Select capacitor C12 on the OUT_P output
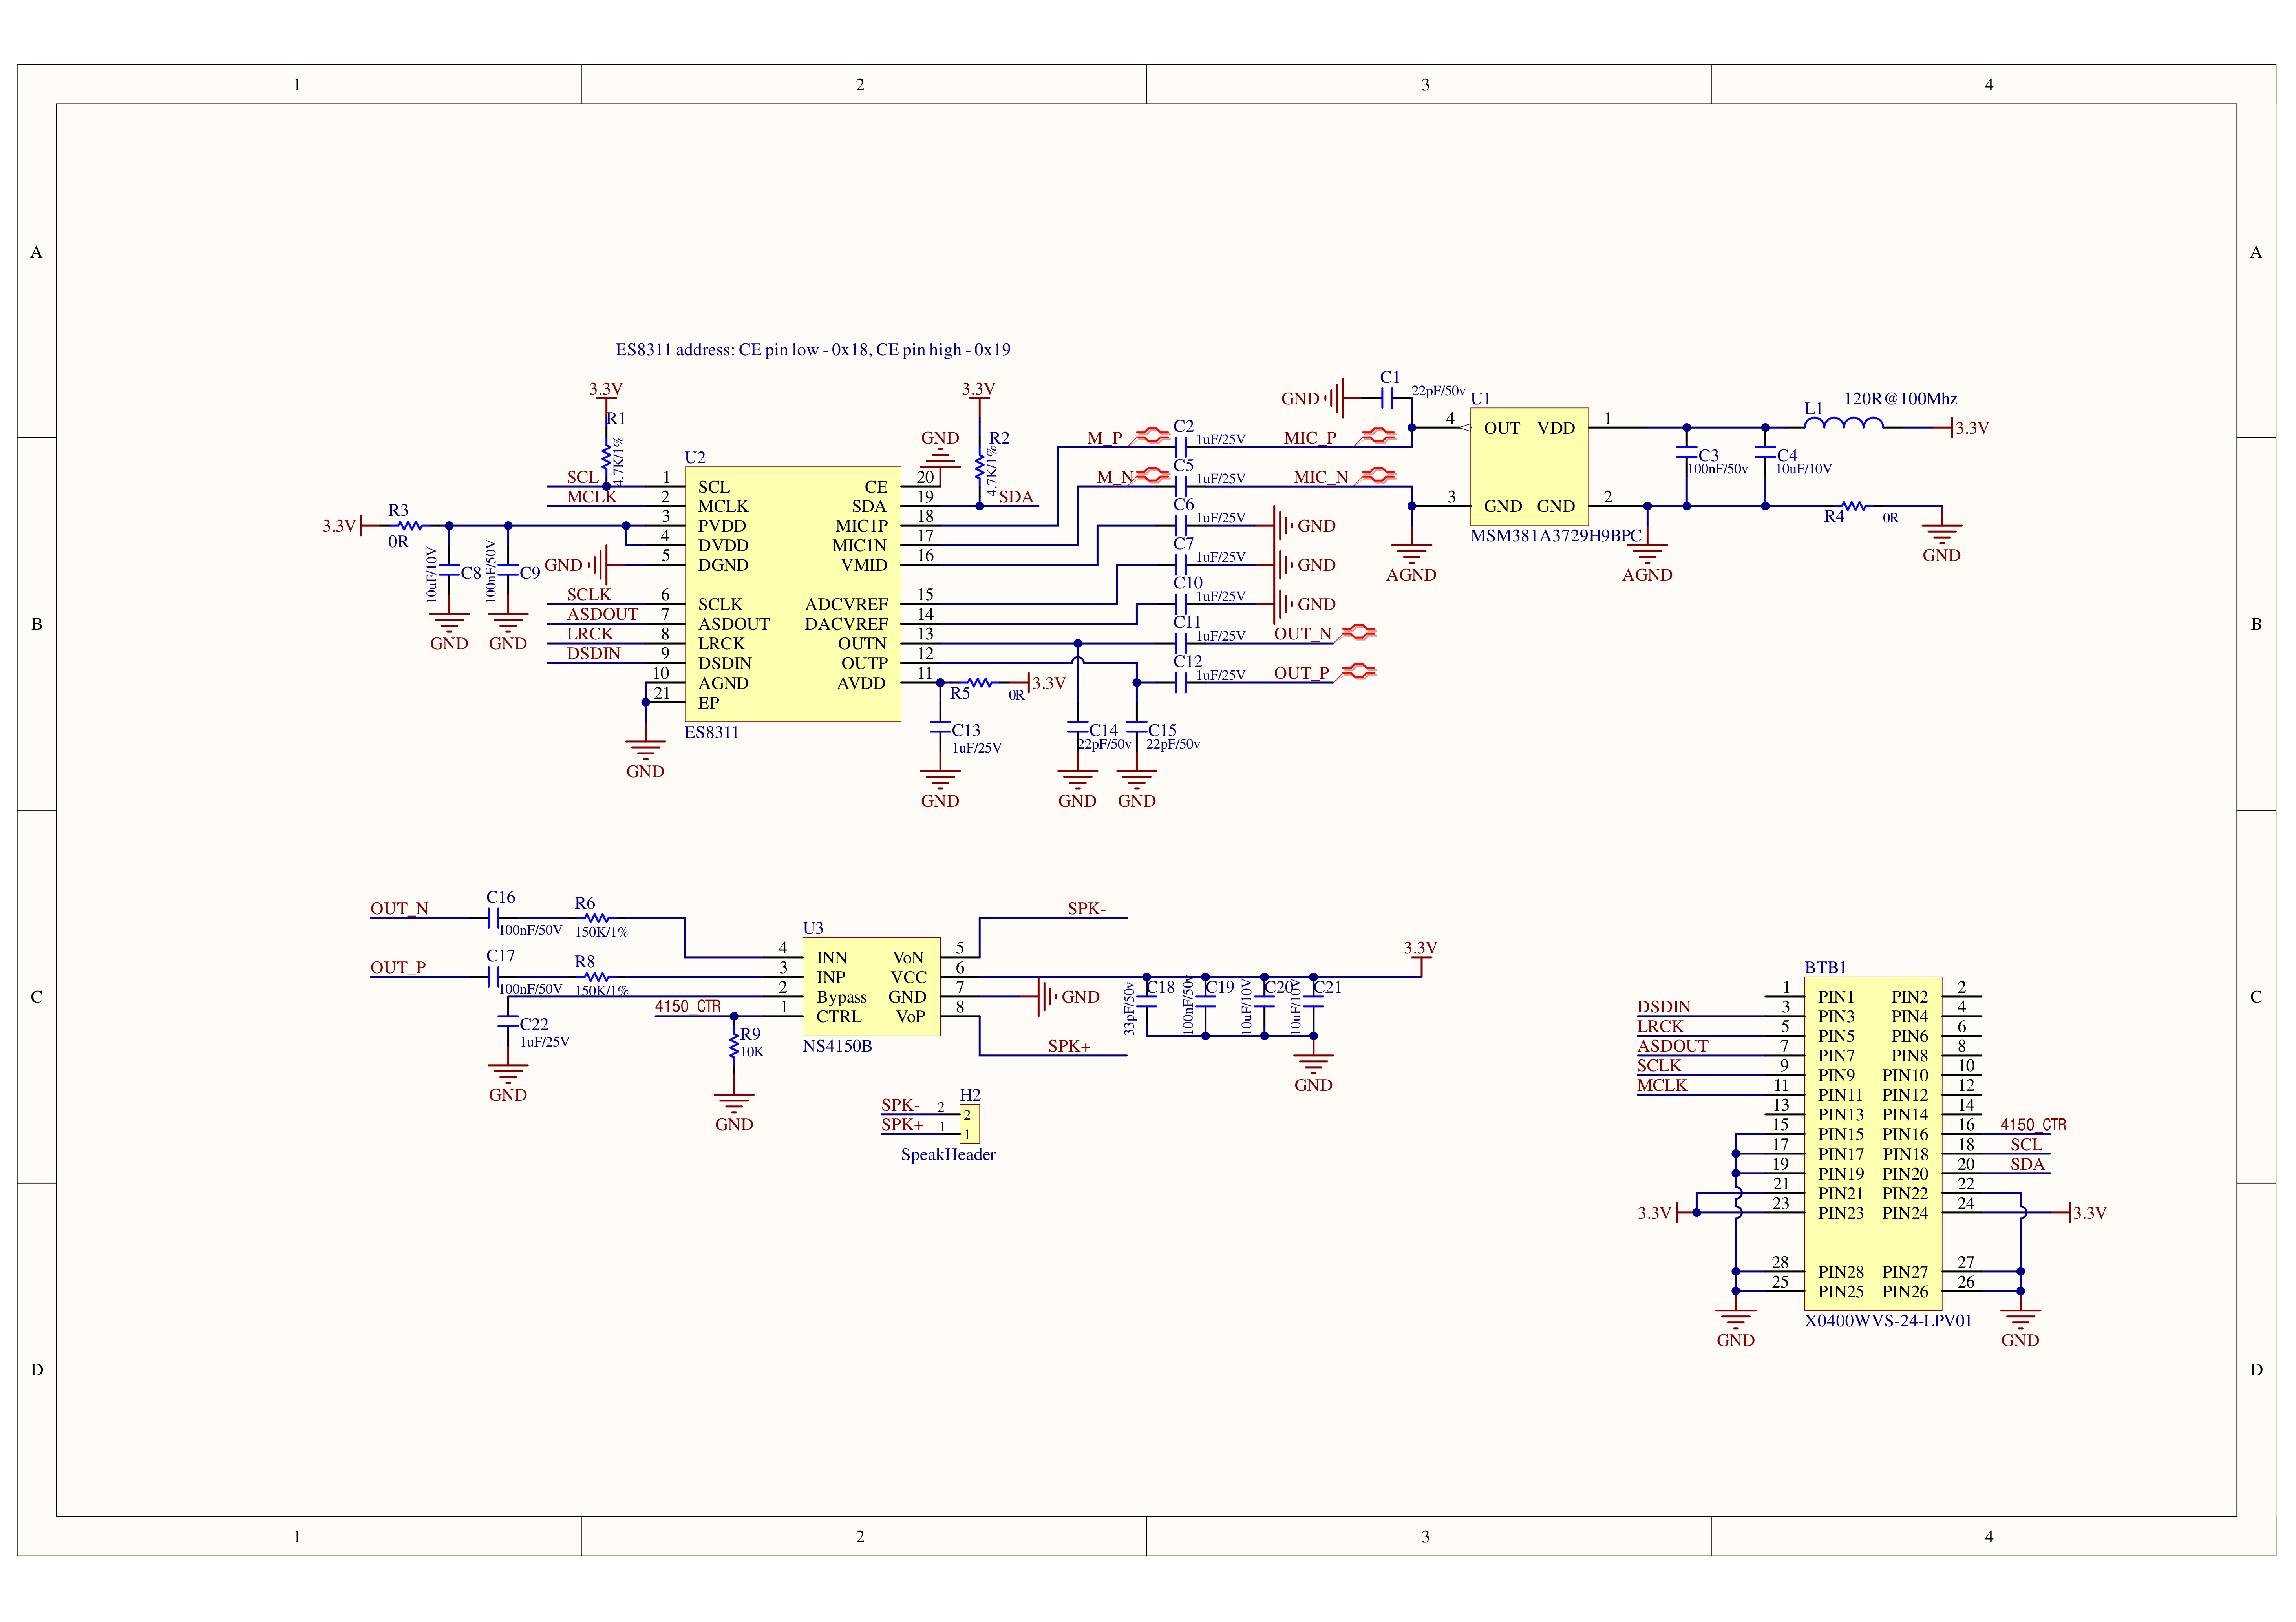The width and height of the screenshot is (2296, 1622). click(1181, 683)
